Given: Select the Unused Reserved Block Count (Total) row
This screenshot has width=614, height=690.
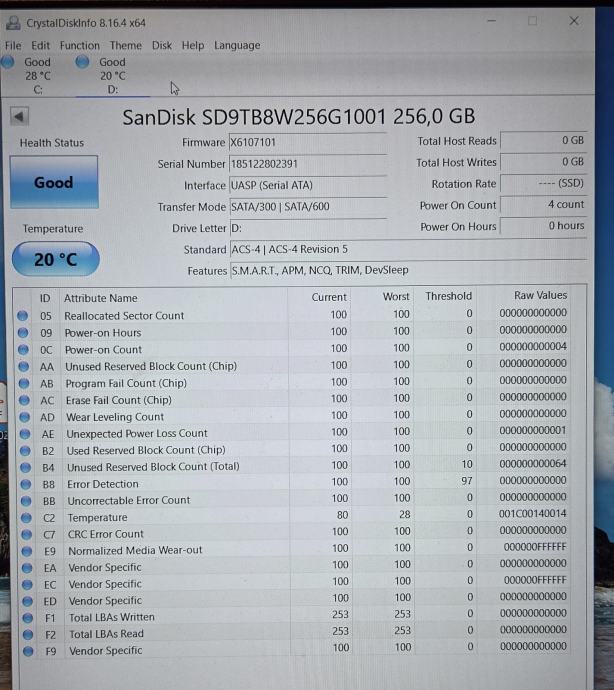Looking at the screenshot, I should pos(295,466).
